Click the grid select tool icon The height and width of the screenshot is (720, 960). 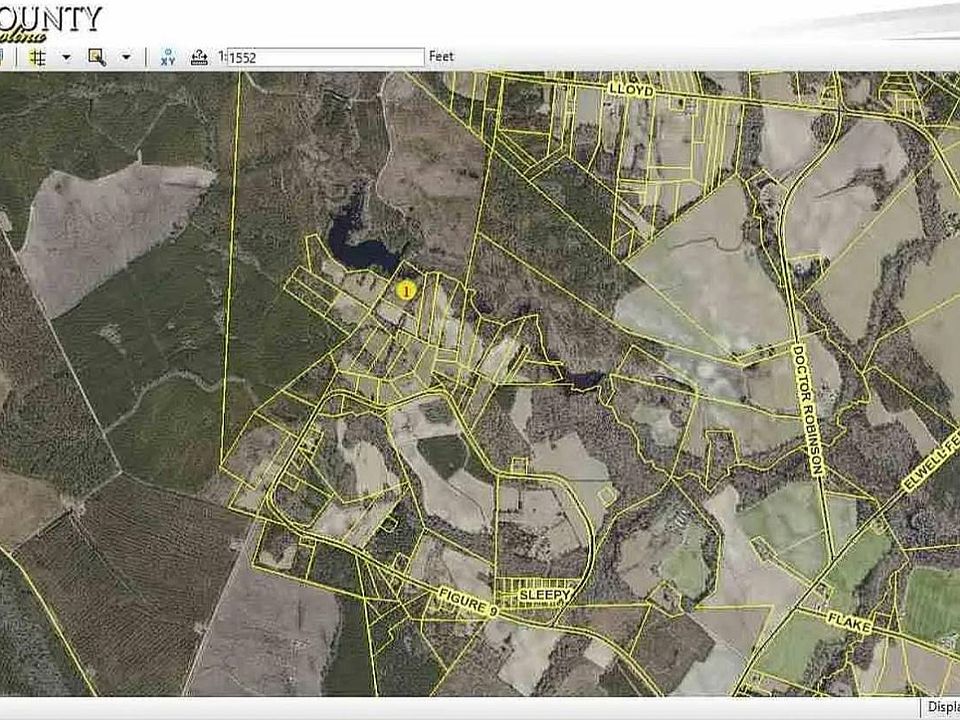point(38,58)
